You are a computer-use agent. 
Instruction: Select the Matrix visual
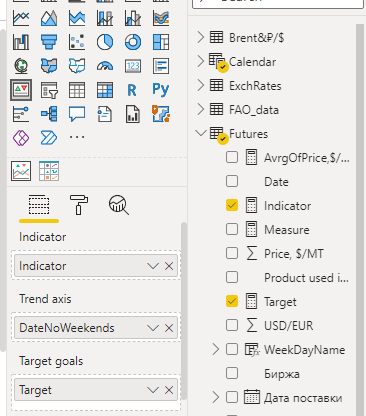coord(105,90)
